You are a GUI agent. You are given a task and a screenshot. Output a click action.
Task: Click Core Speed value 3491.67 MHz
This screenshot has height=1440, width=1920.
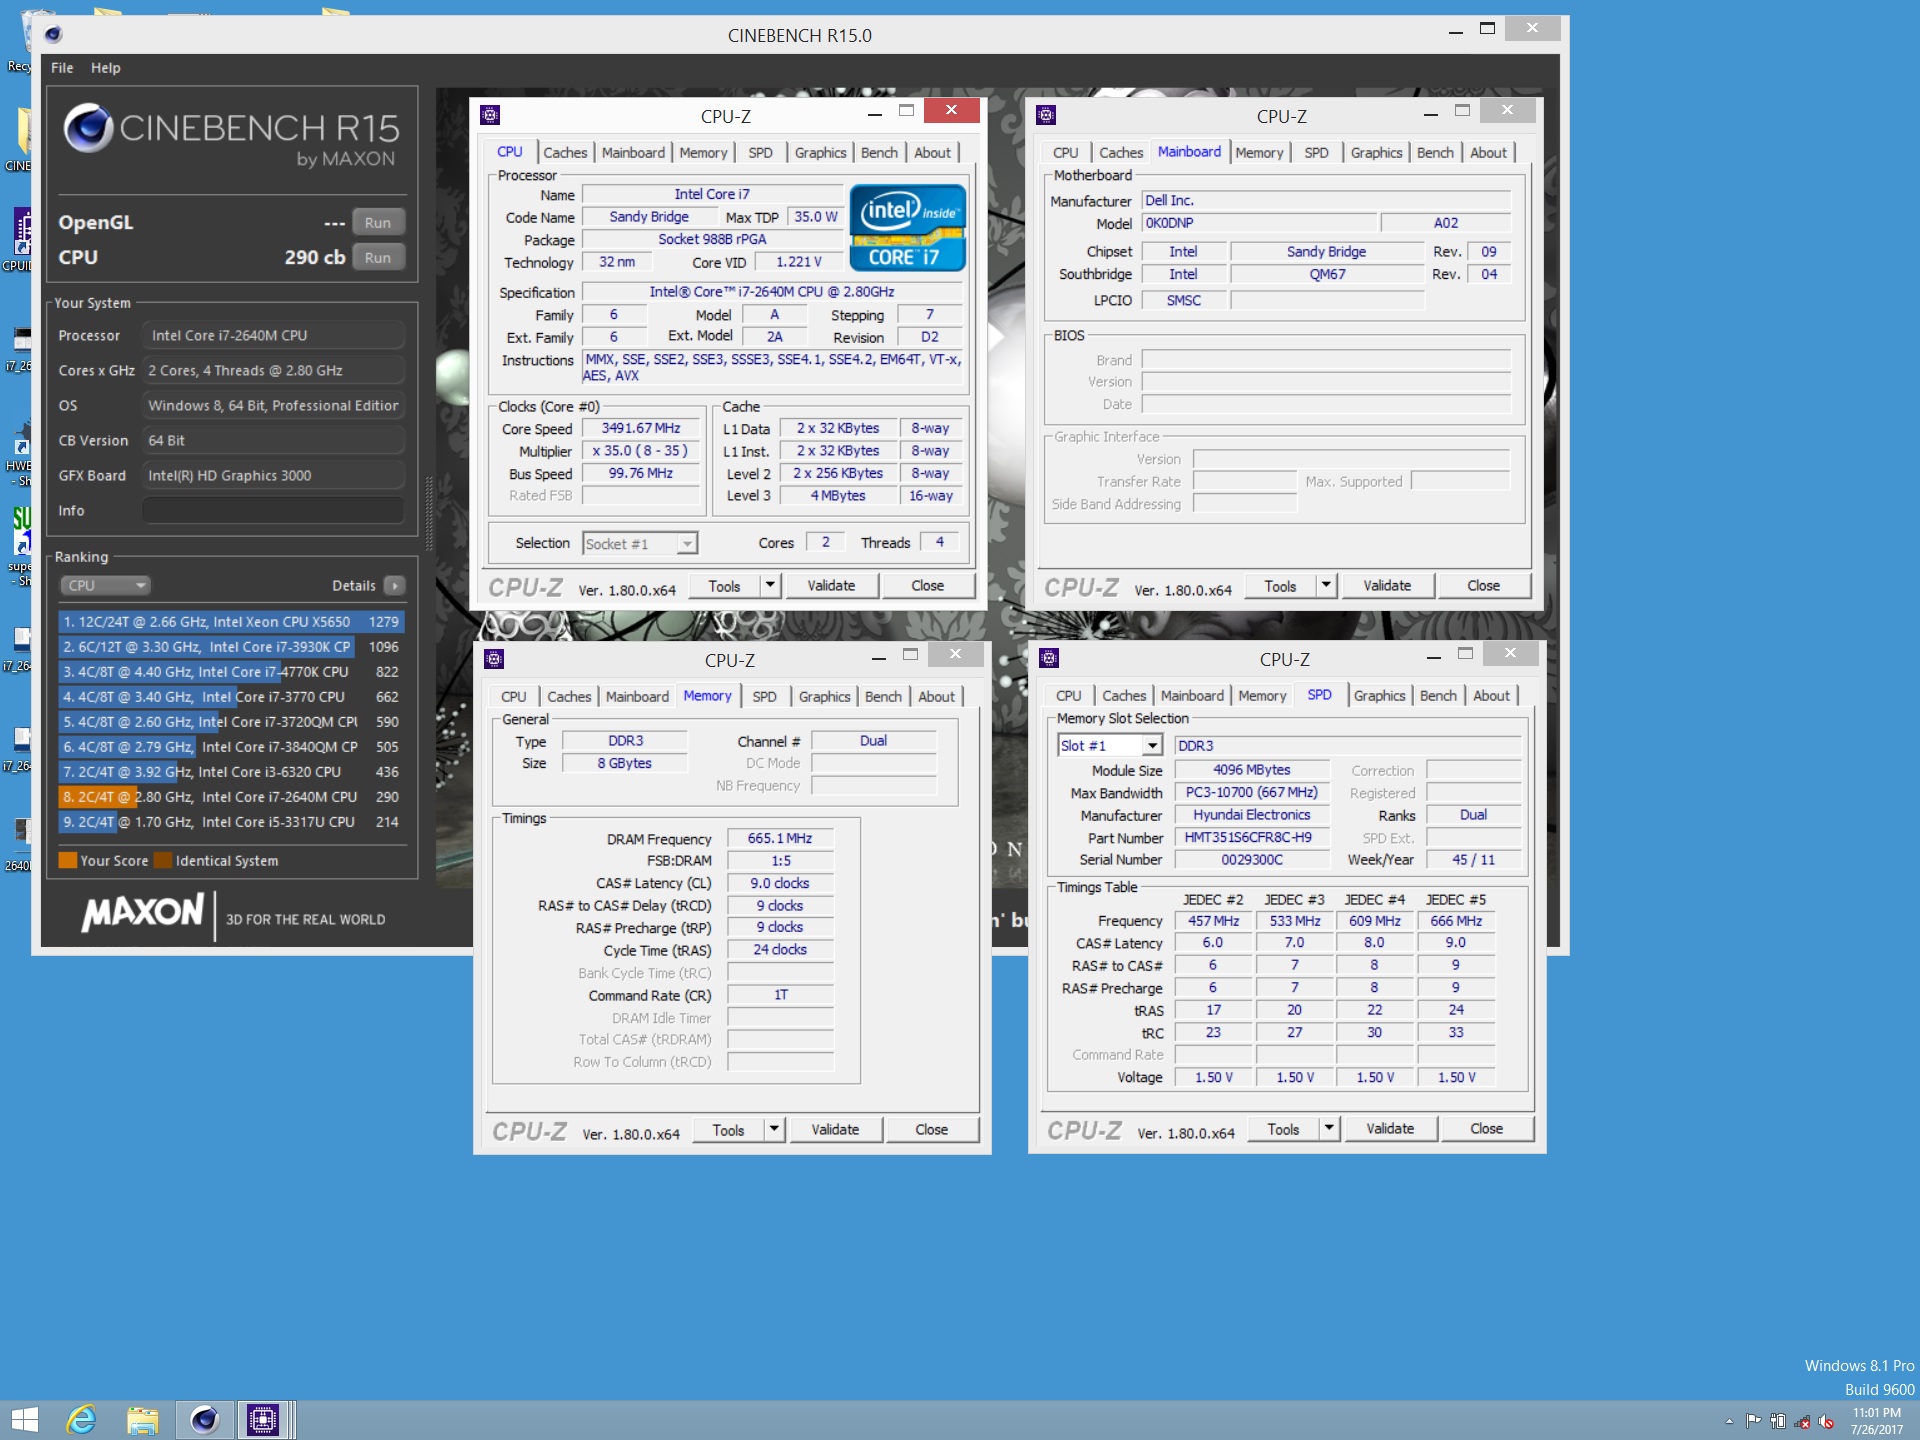640,428
